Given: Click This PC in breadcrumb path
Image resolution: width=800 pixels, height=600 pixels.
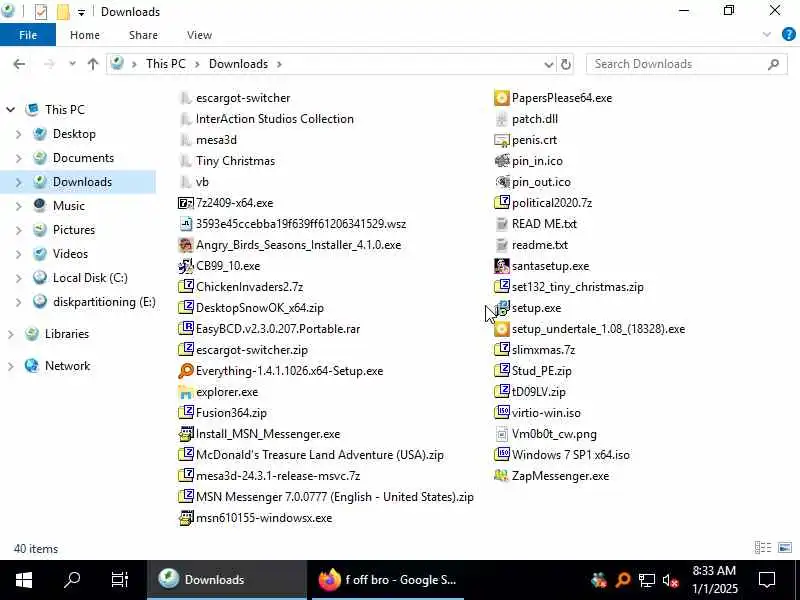Looking at the screenshot, I should (165, 64).
